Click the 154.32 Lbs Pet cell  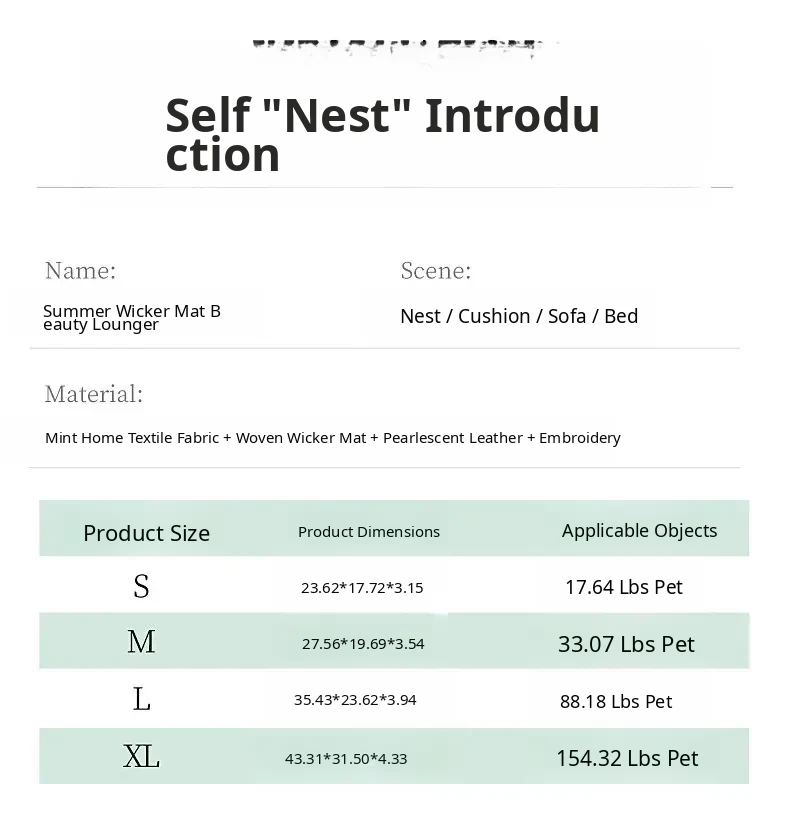click(627, 758)
